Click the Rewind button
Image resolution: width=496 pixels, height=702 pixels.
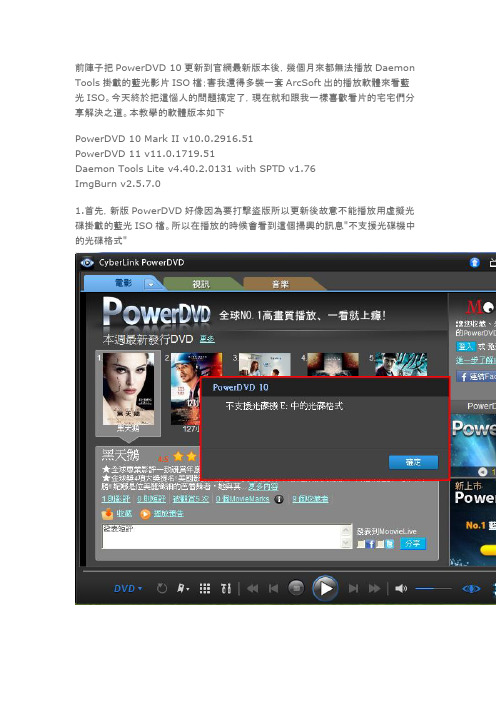coord(253,589)
